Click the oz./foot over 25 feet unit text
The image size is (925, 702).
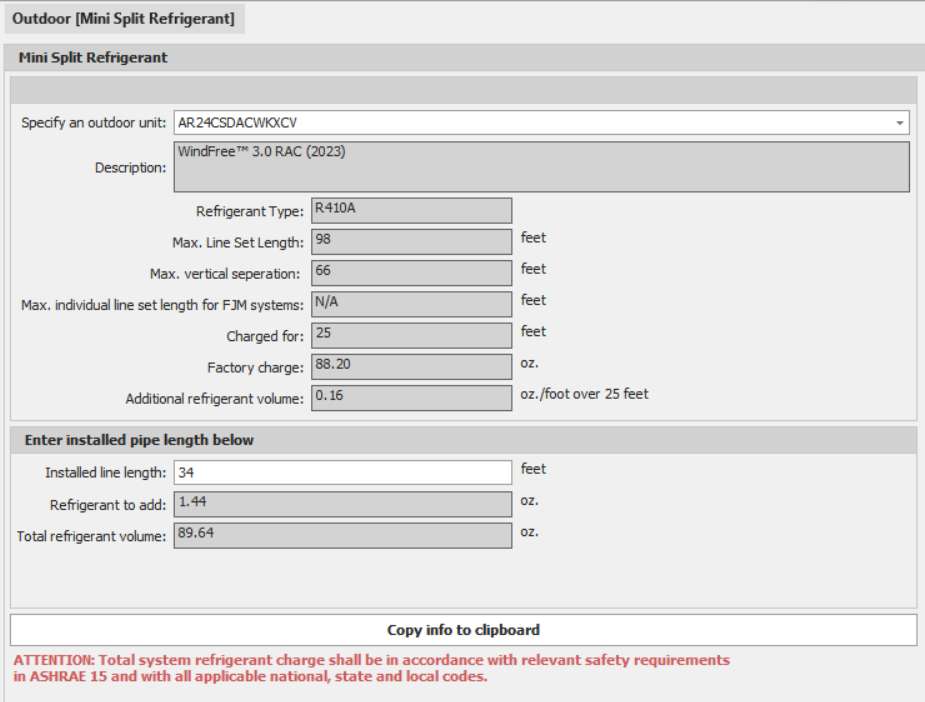point(584,394)
